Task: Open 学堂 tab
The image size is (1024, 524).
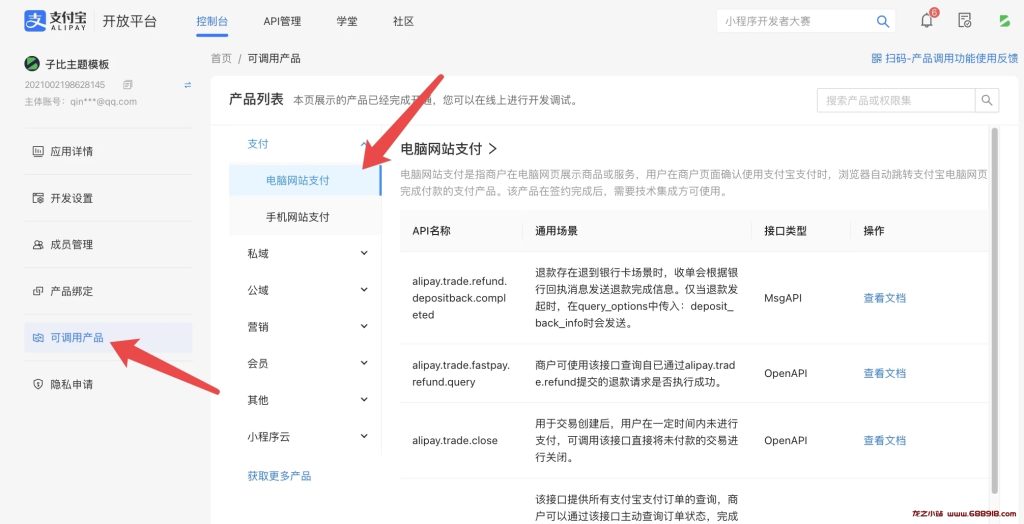Action: tap(347, 22)
